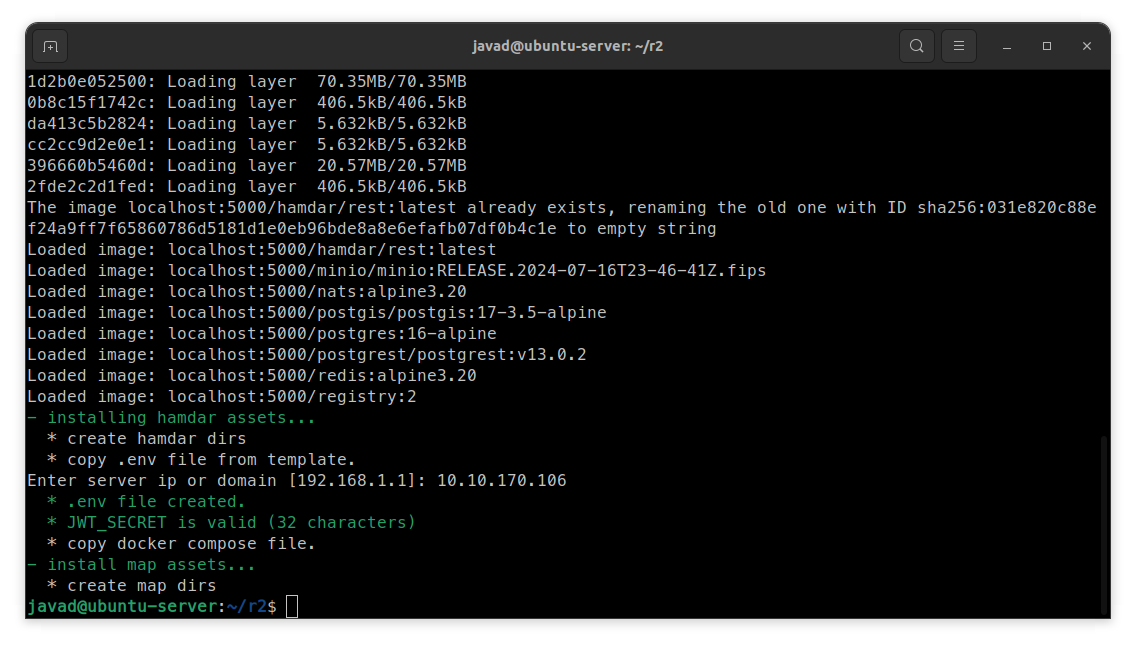Click the 'JWT_SECRET is valid' message
The height and width of the screenshot is (647, 1136).
240,523
